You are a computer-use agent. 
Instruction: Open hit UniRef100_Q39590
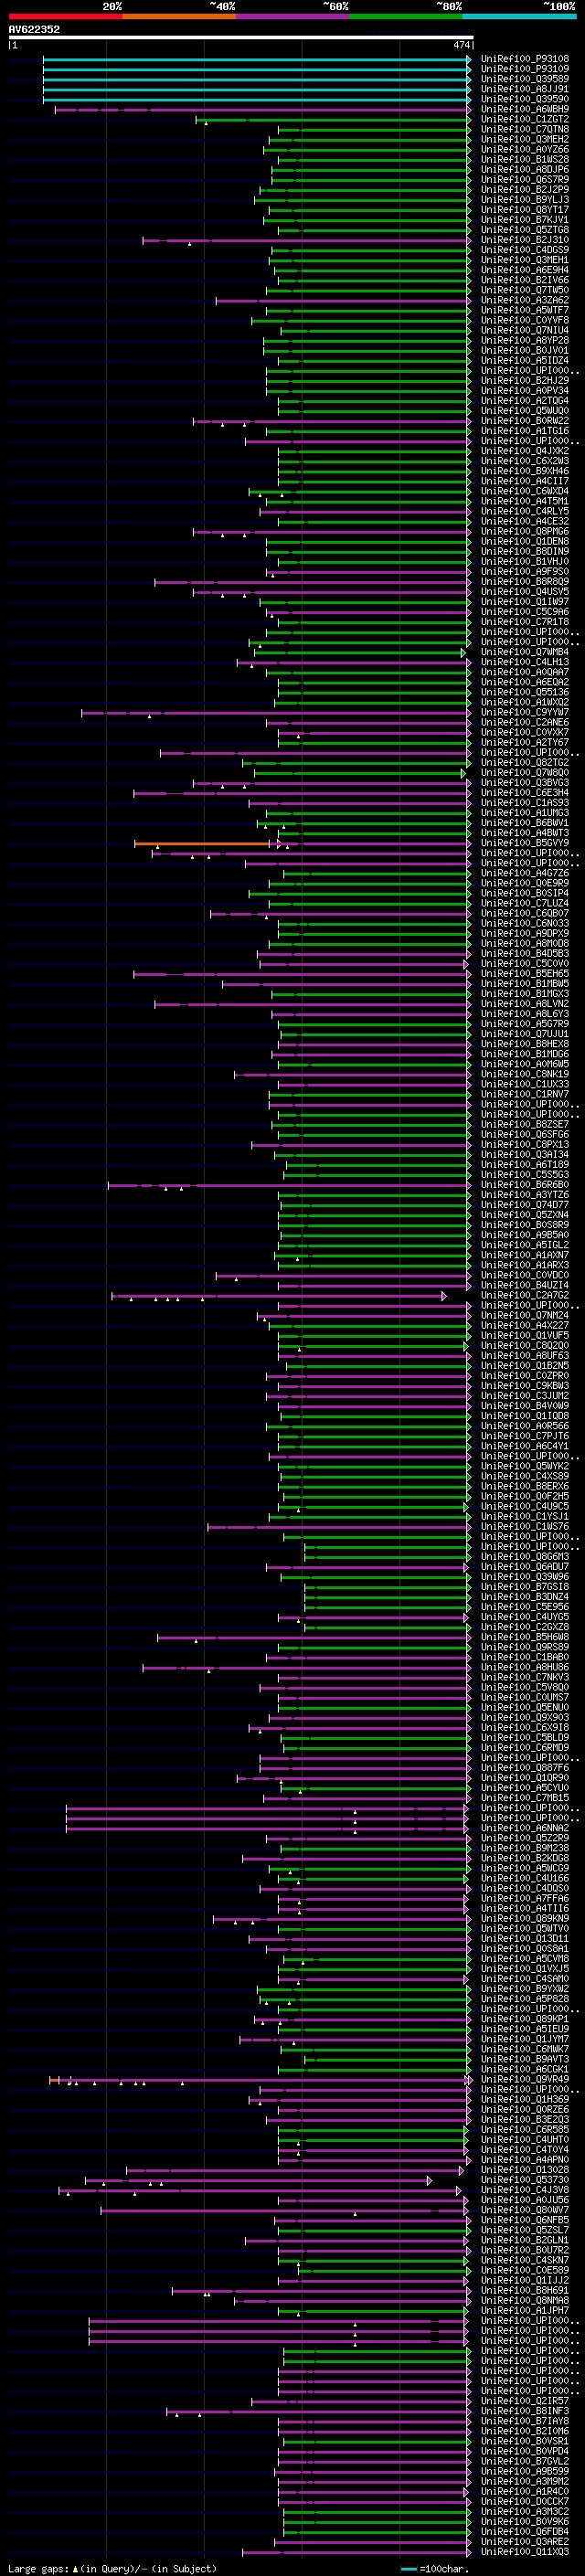pyautogui.click(x=525, y=99)
